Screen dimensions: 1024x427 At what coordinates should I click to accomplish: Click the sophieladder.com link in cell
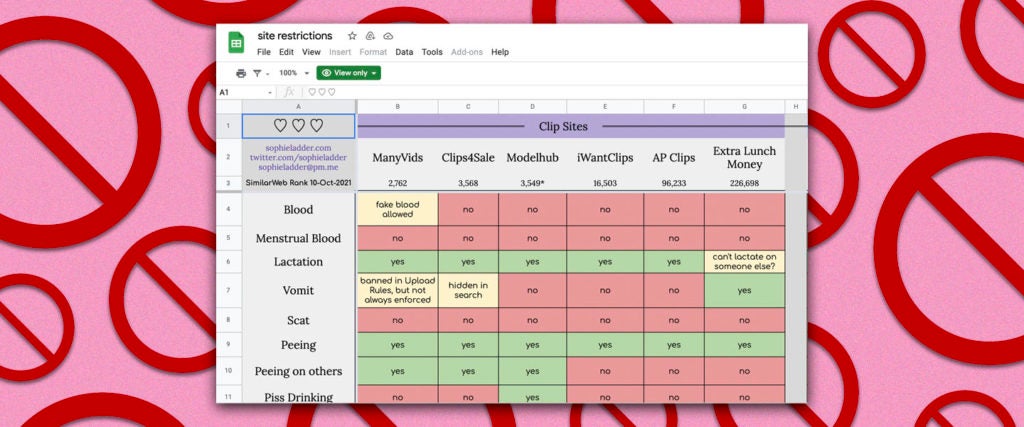click(298, 148)
